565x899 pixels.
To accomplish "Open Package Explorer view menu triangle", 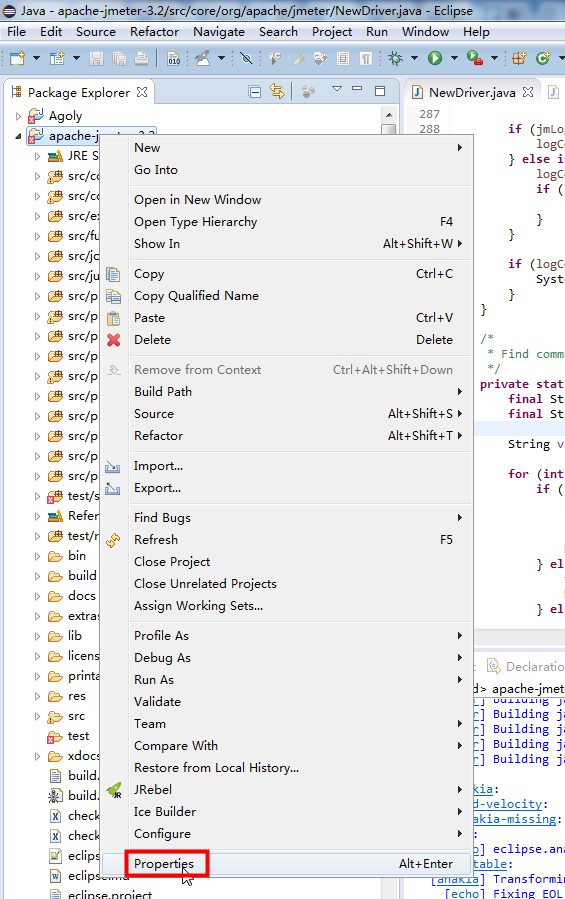I will point(337,89).
